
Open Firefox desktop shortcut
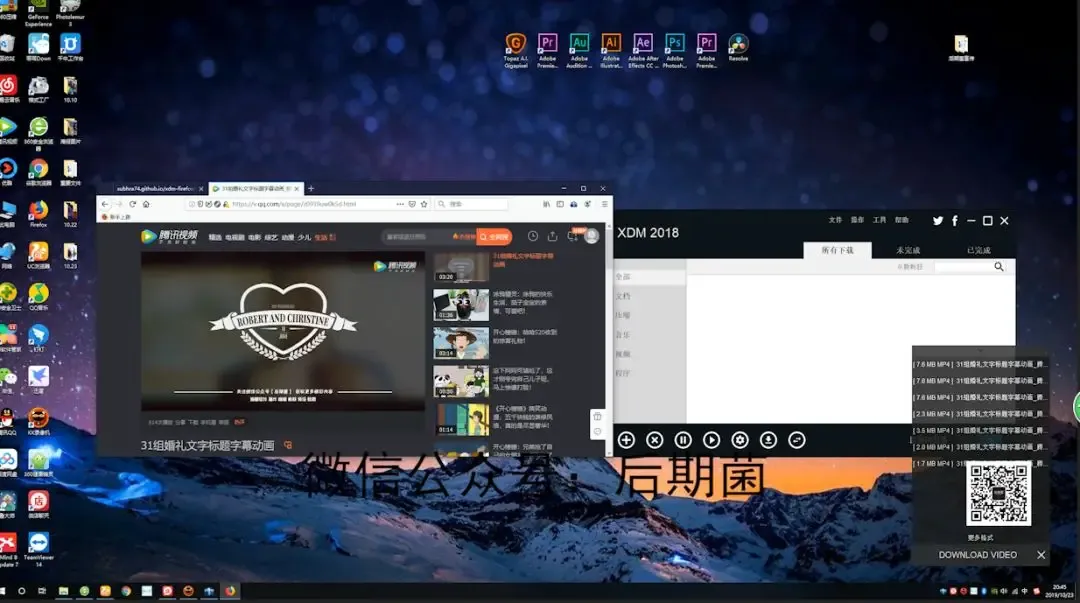39,214
